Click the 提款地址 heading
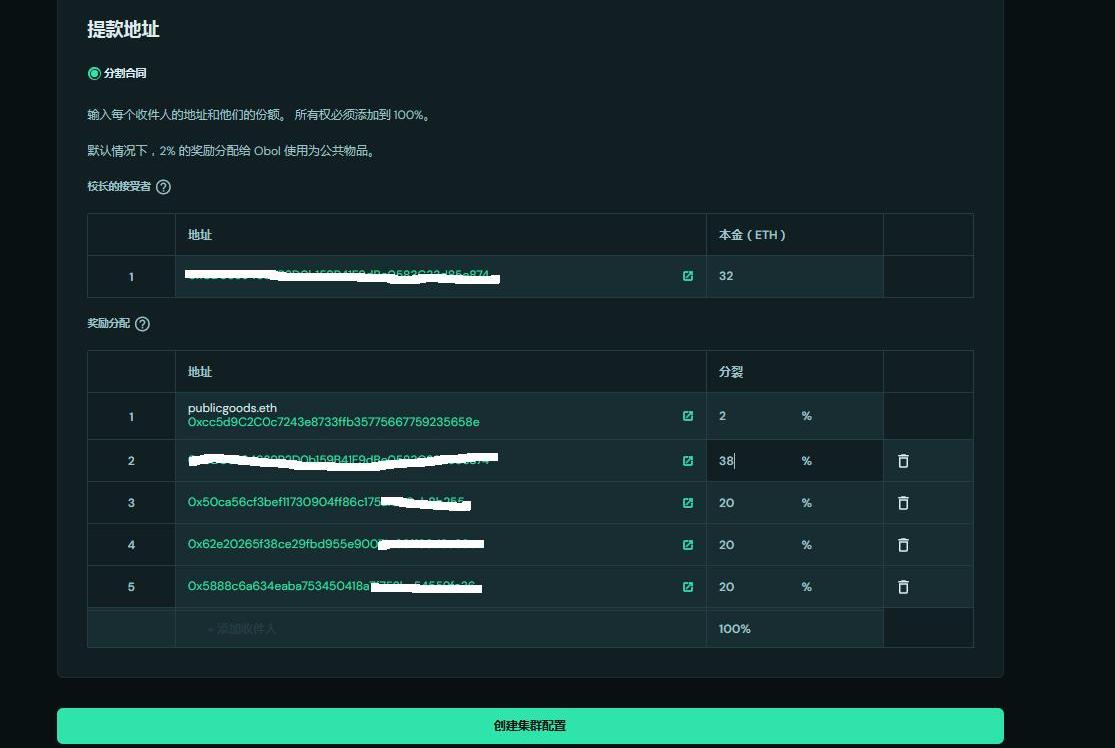 point(123,29)
